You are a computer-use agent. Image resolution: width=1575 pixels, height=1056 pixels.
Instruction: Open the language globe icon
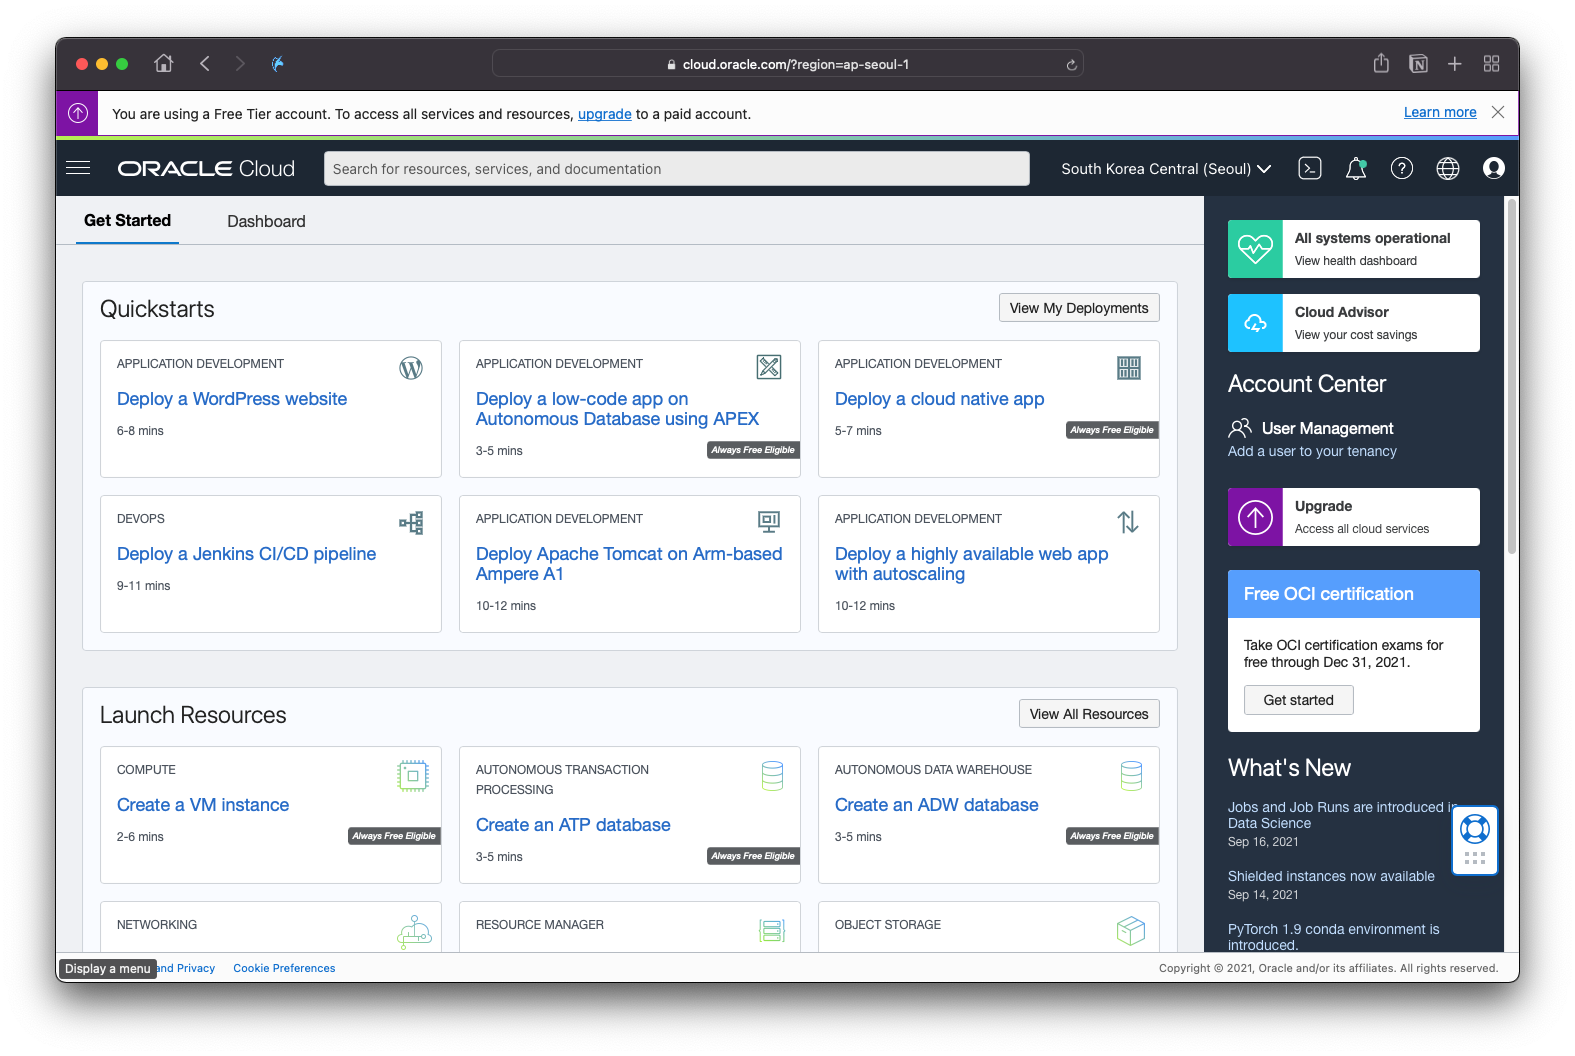coord(1448,168)
